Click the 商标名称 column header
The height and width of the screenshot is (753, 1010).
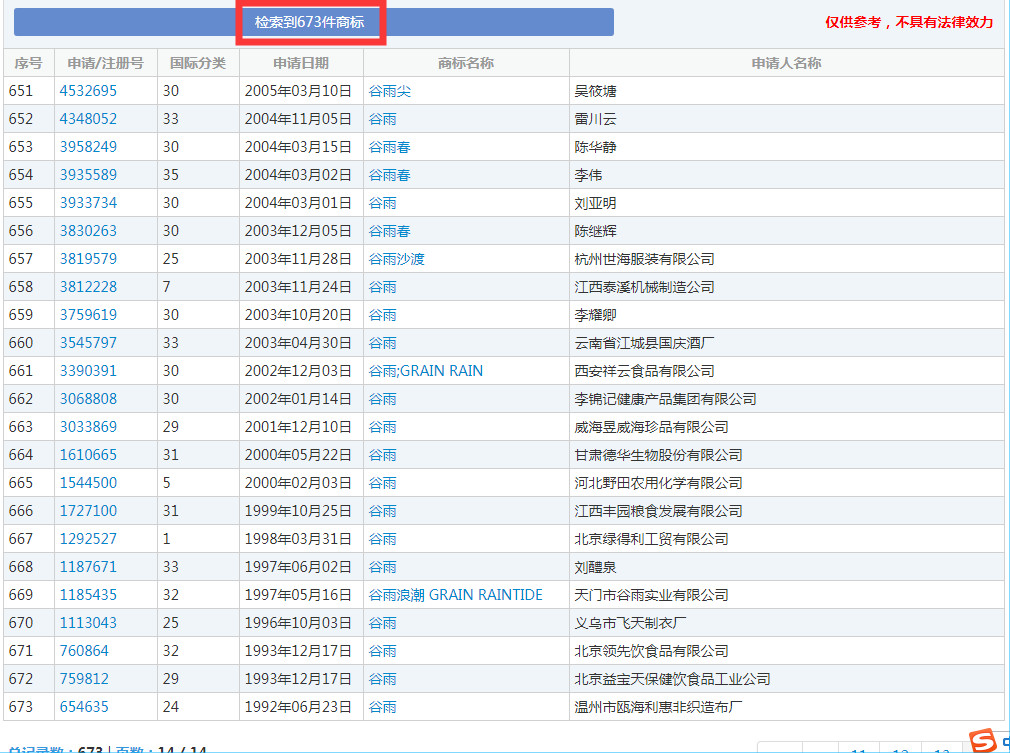coord(465,63)
